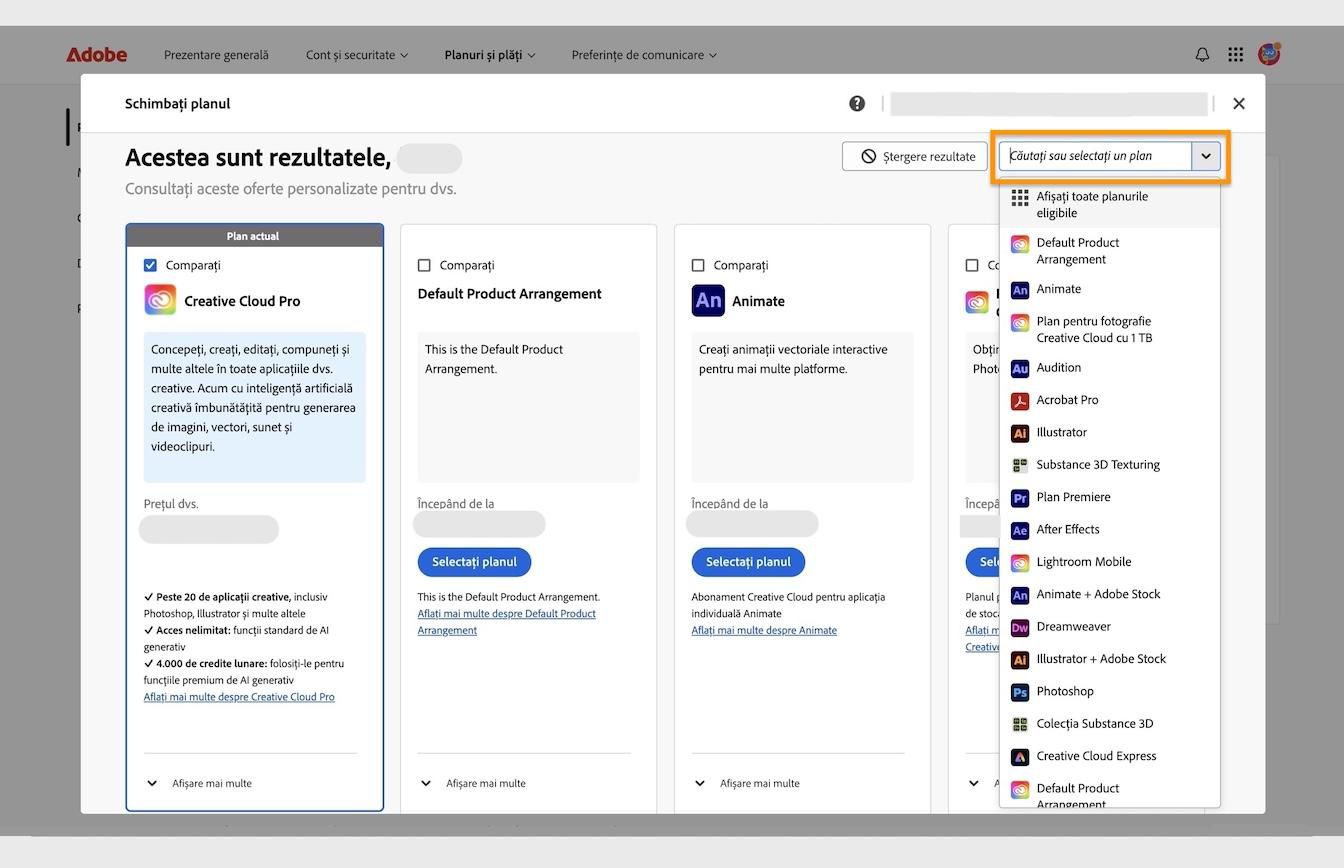Viewport: 1344px width, 868px height.
Task: Focus the Căutați sau selectați un plan field
Action: tap(1095, 156)
